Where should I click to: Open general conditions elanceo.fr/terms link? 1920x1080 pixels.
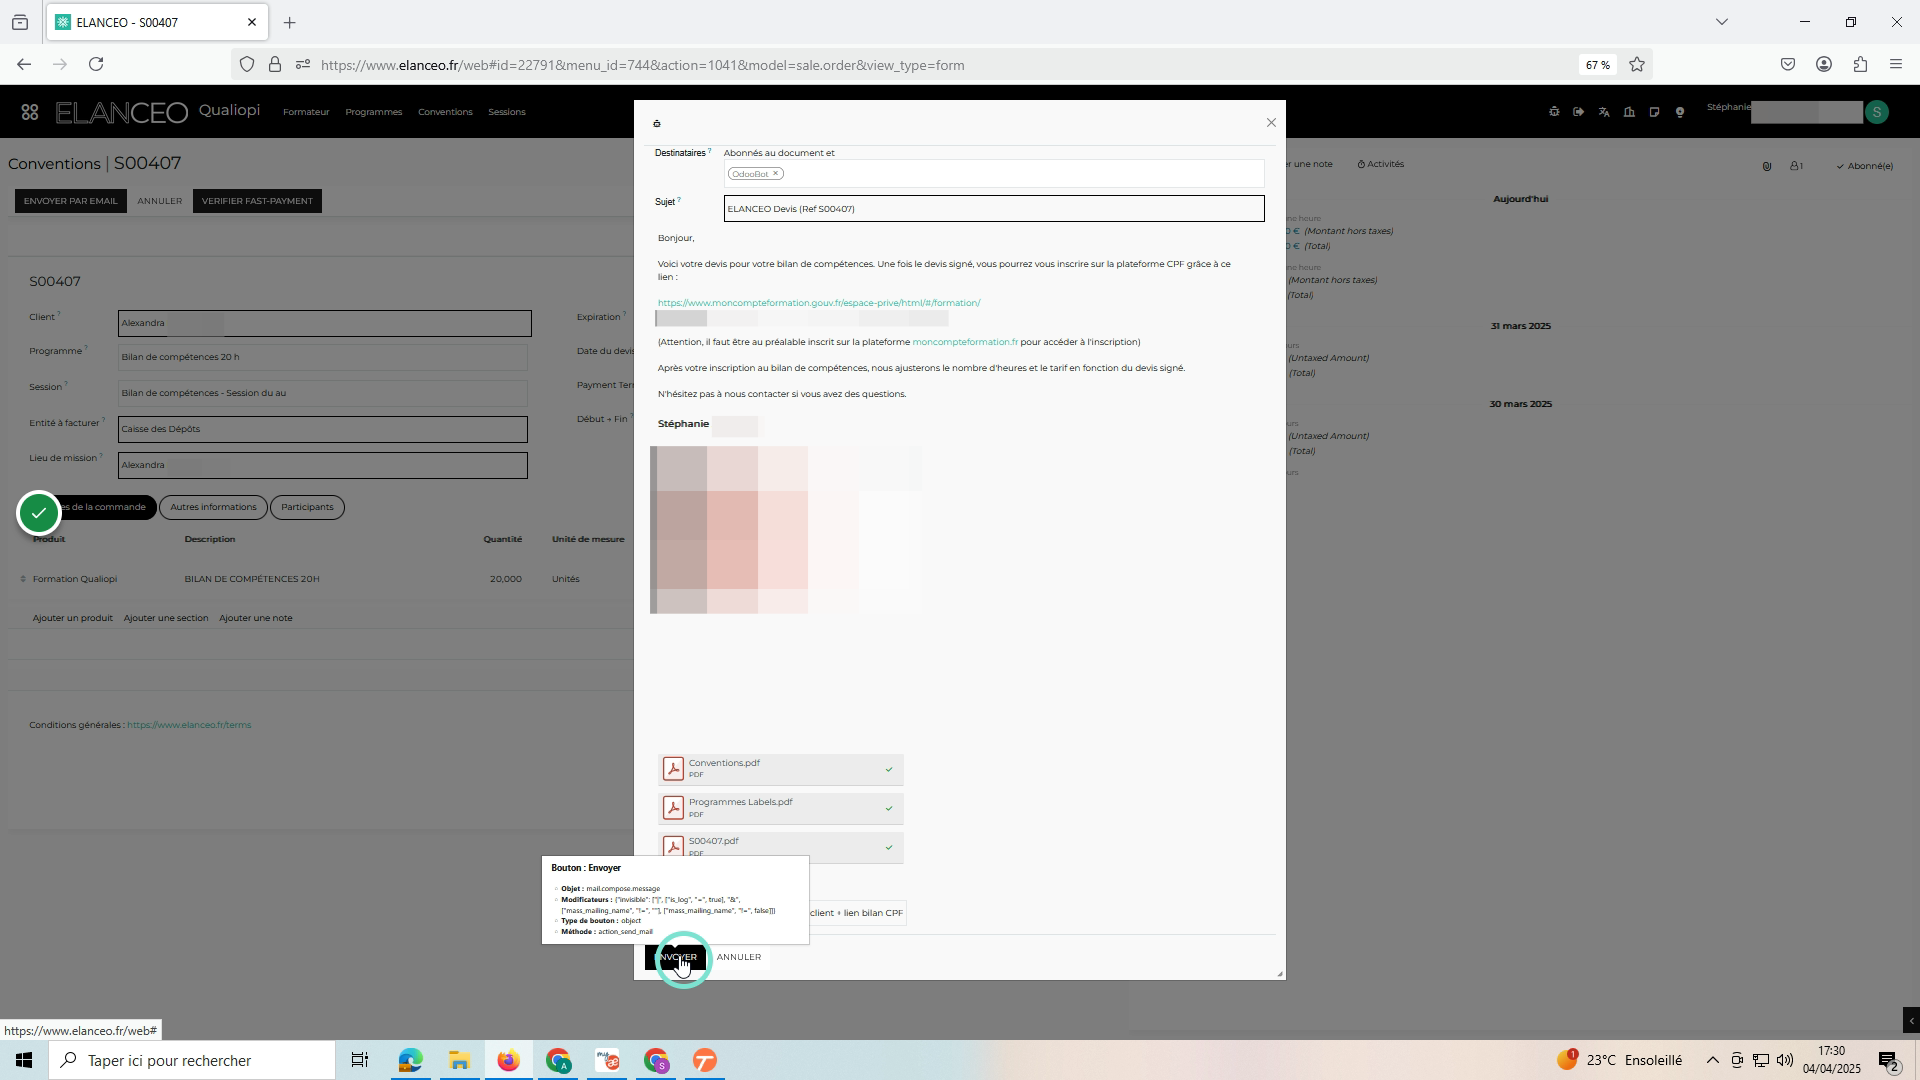(x=189, y=725)
